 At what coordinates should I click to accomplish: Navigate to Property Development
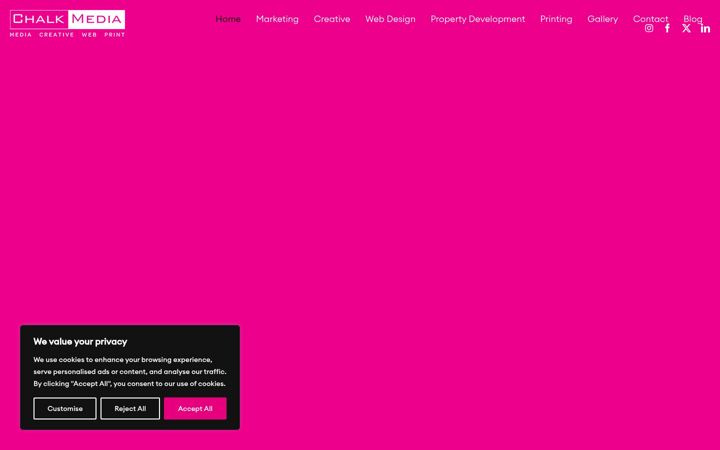478,19
